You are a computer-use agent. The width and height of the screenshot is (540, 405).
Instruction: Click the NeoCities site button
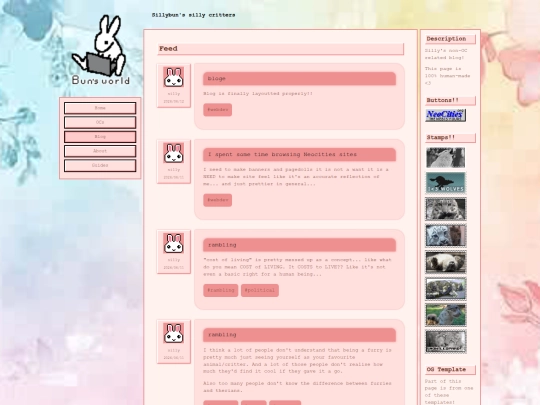pos(446,115)
